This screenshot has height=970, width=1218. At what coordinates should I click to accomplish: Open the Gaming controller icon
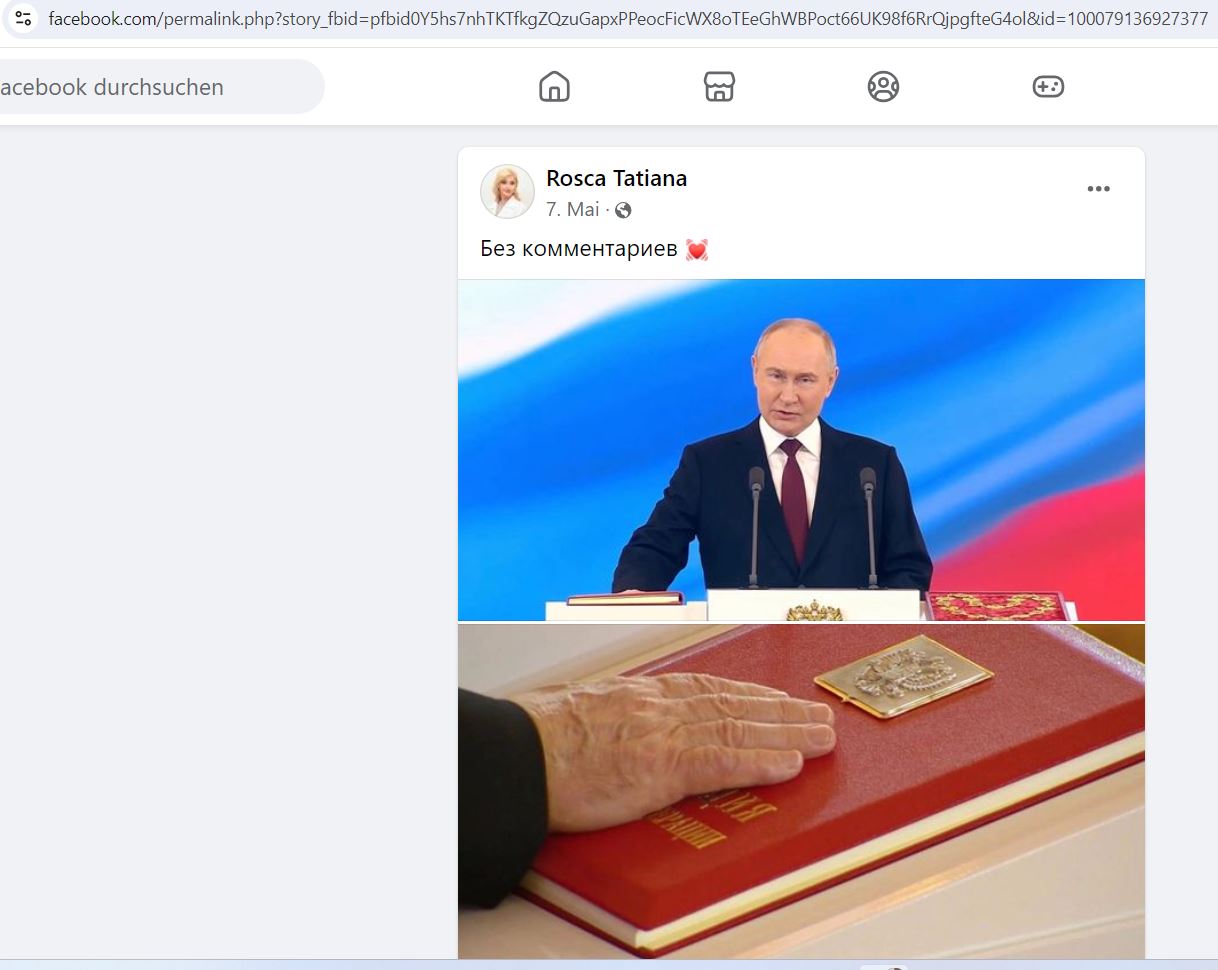1048,87
